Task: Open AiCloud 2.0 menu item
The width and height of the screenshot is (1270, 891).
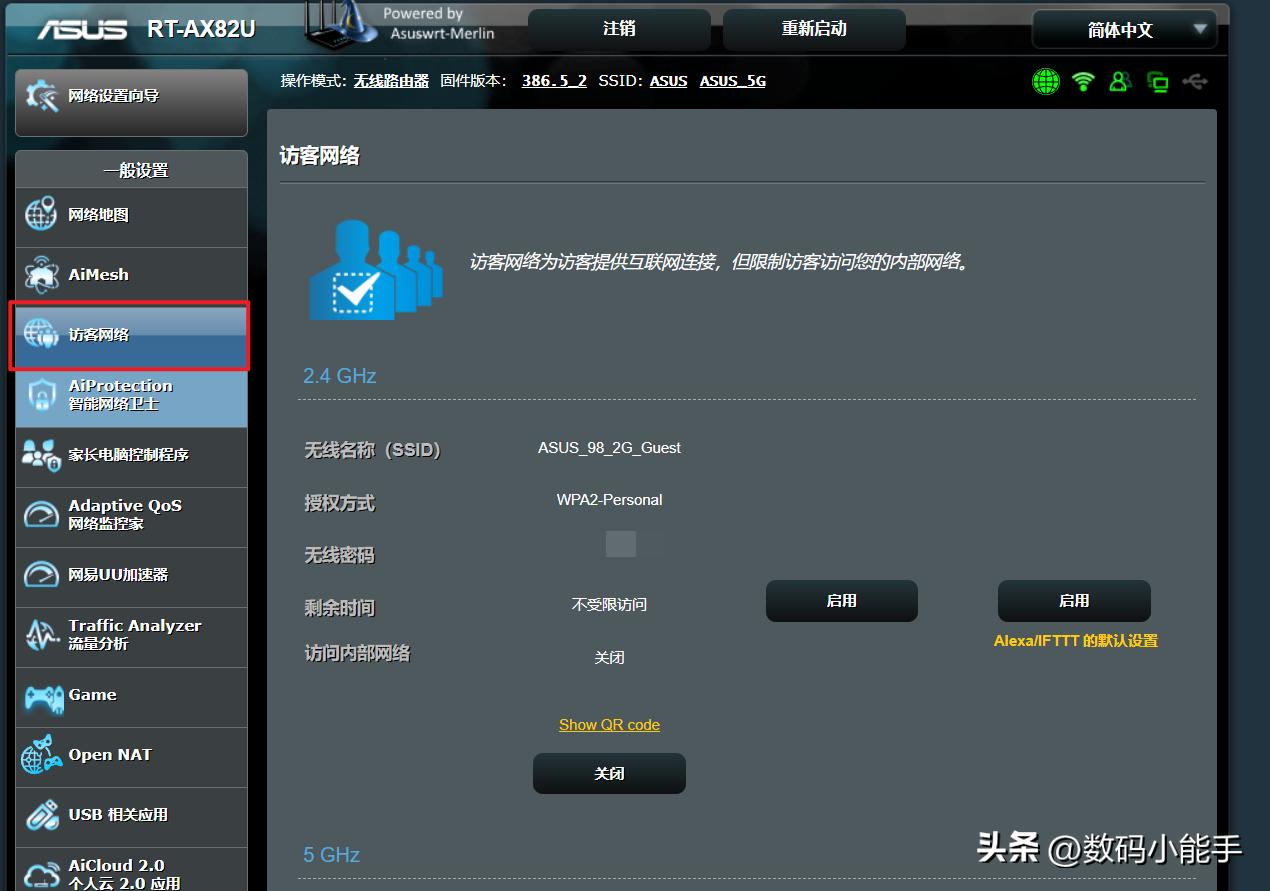Action: pos(131,870)
